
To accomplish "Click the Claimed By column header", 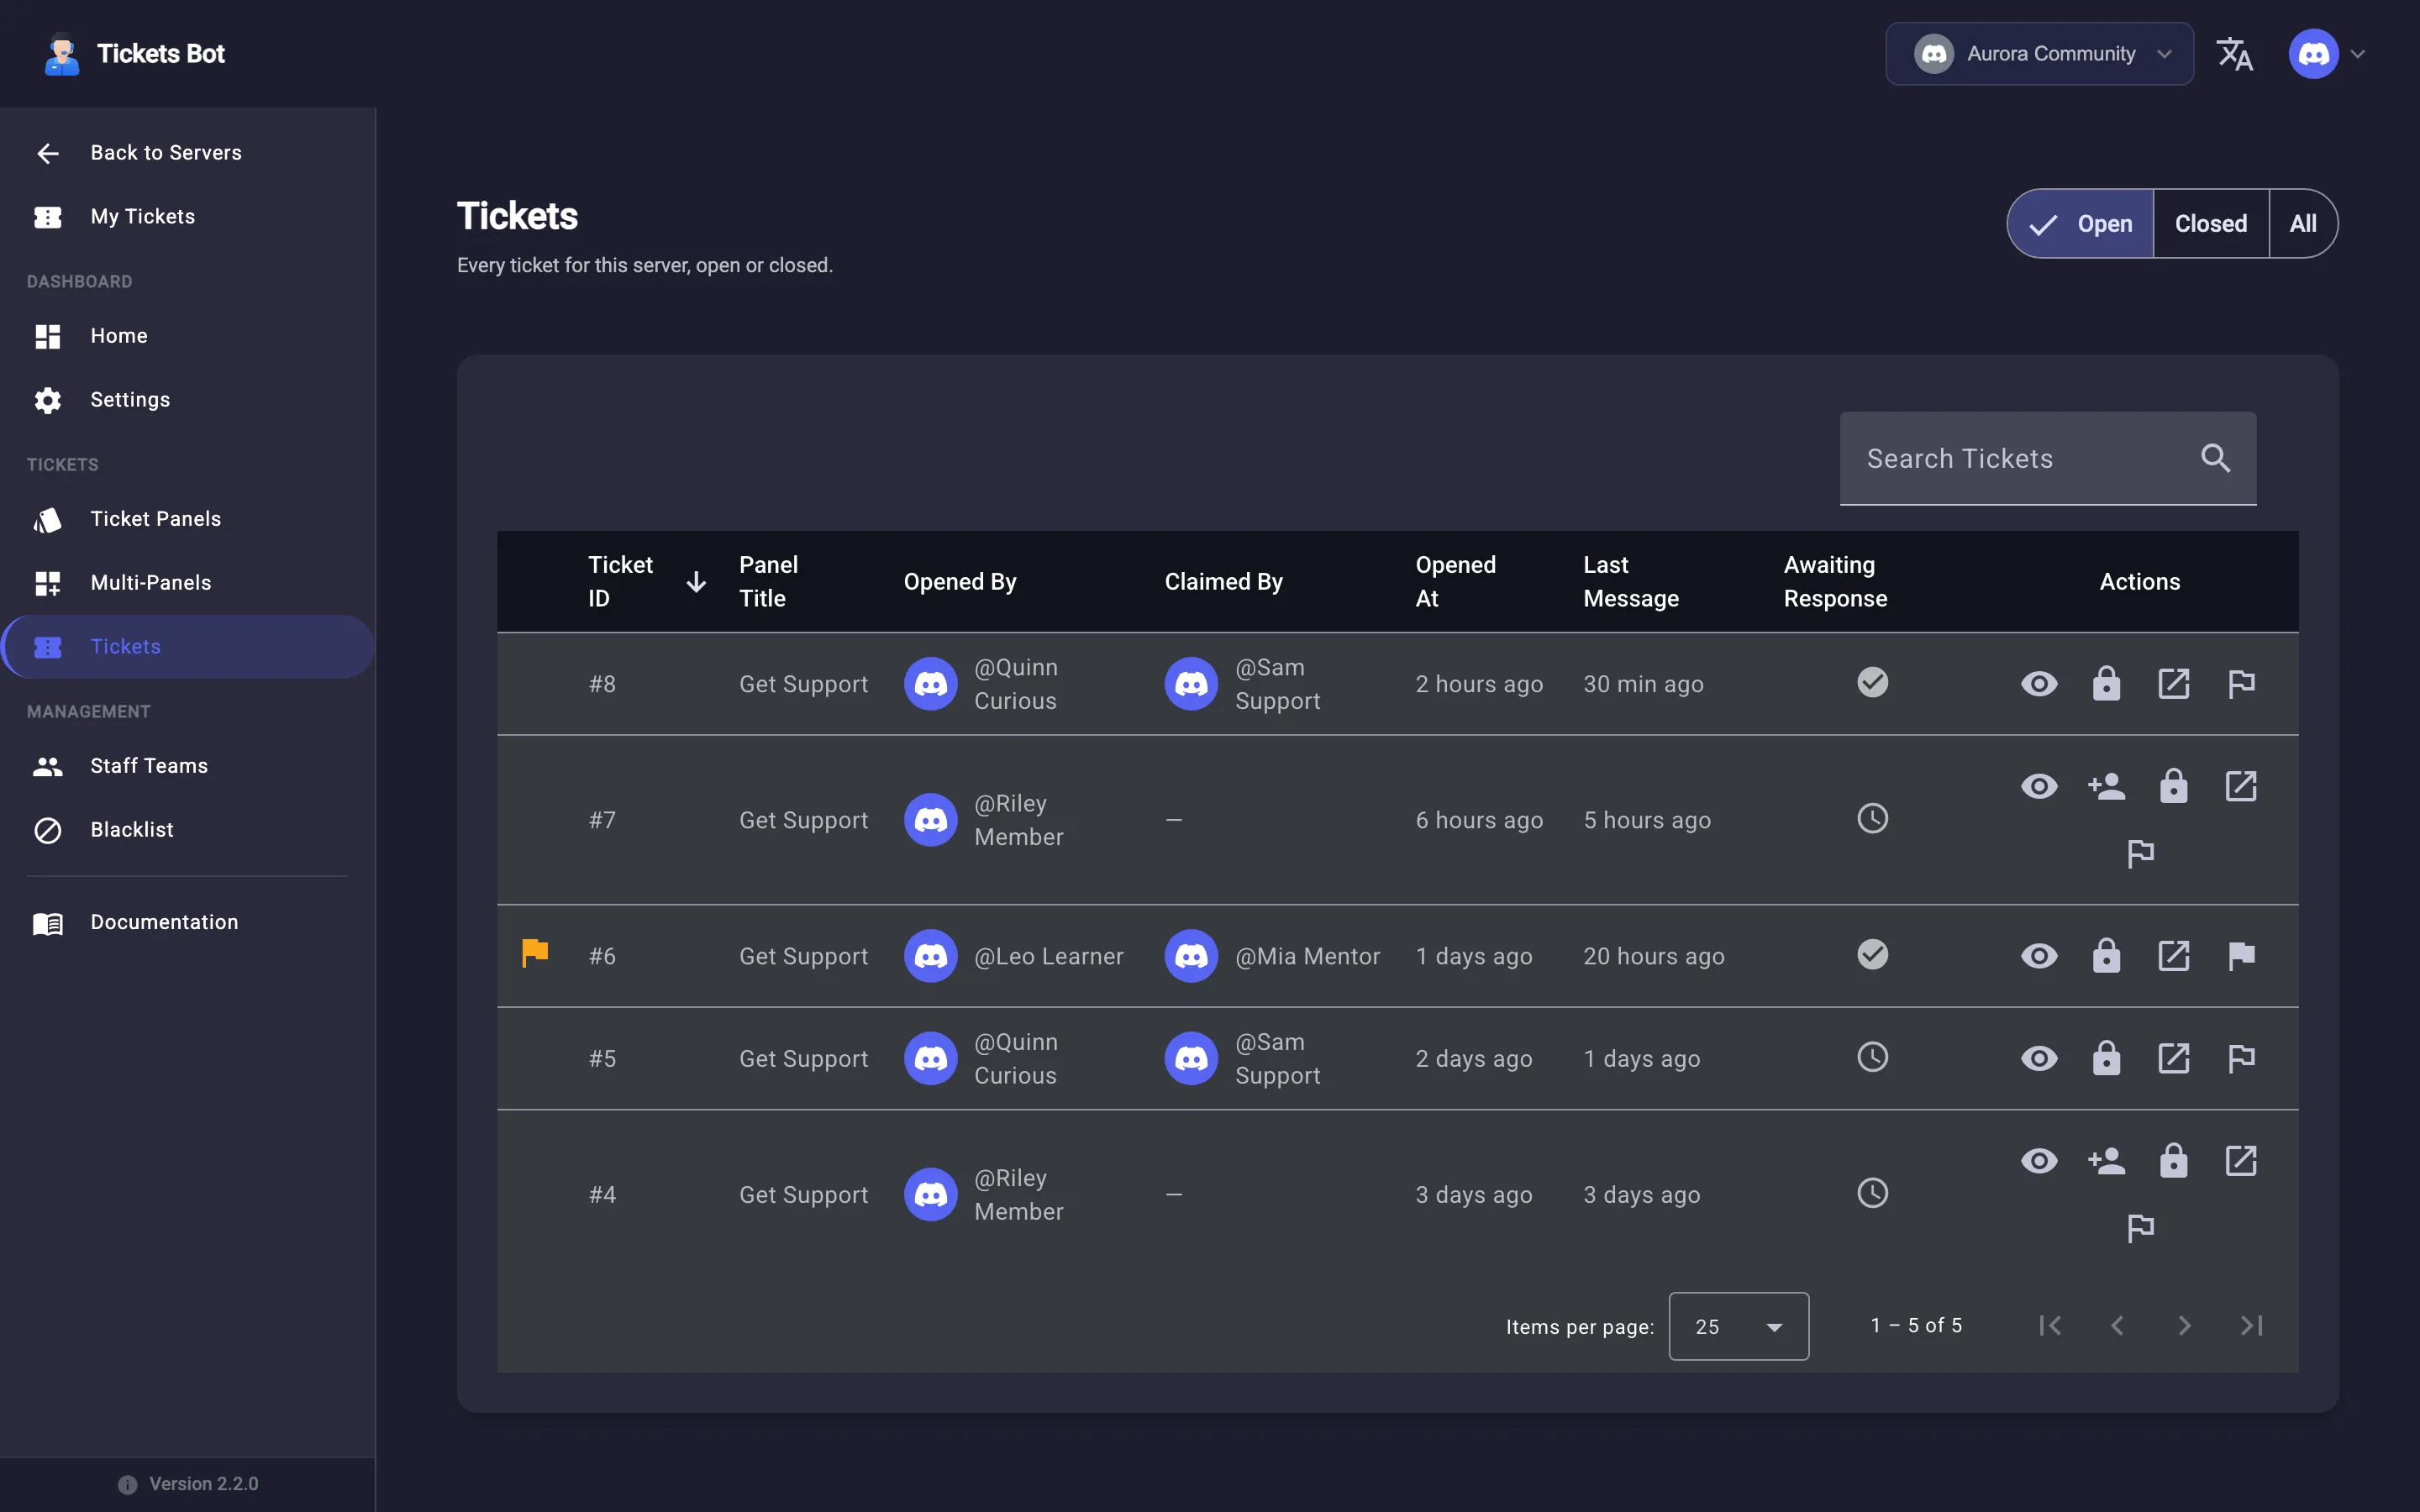I will click(1223, 582).
